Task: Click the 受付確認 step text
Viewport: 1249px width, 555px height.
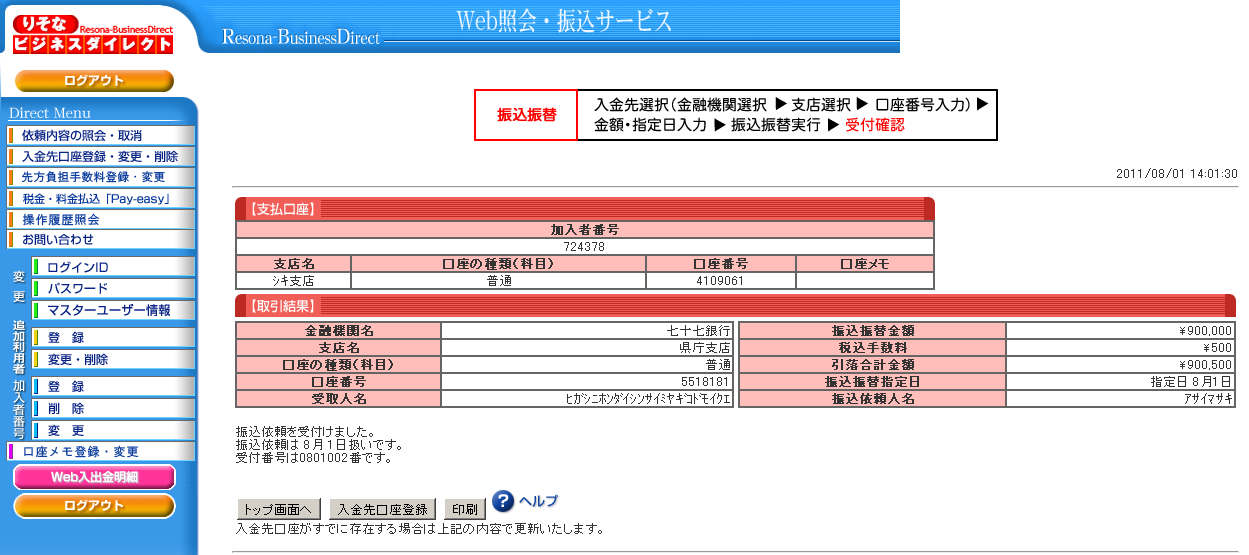Action: [874, 125]
